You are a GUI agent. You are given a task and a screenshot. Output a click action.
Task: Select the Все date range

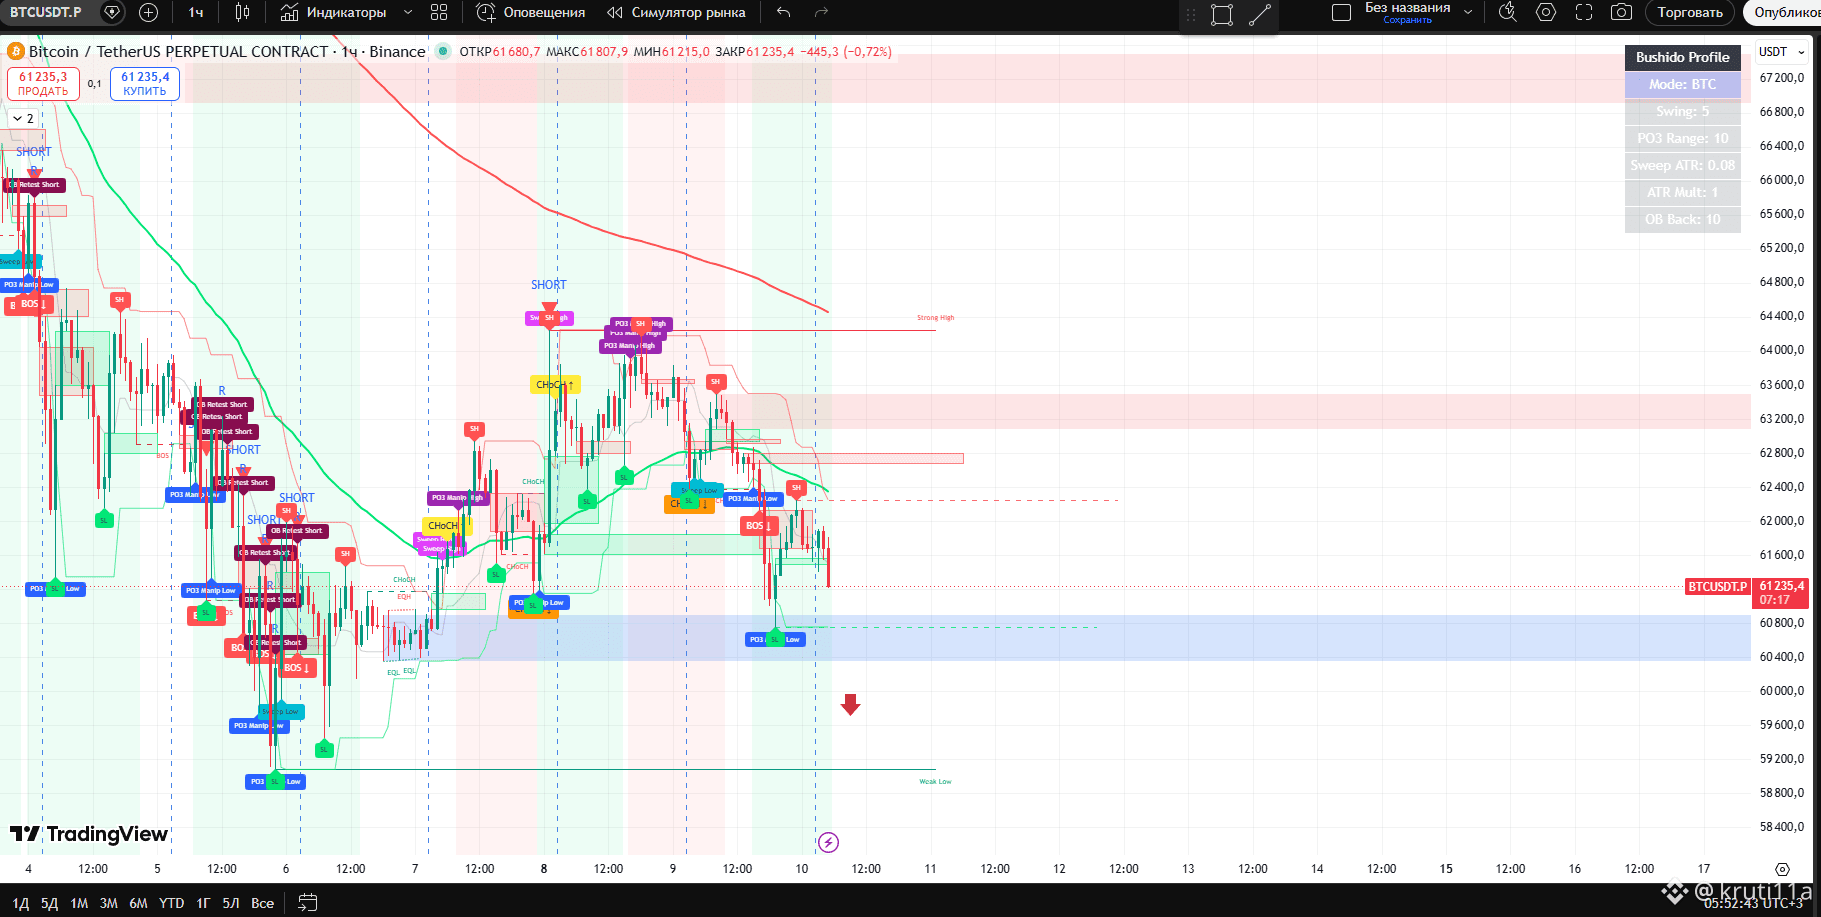[262, 903]
